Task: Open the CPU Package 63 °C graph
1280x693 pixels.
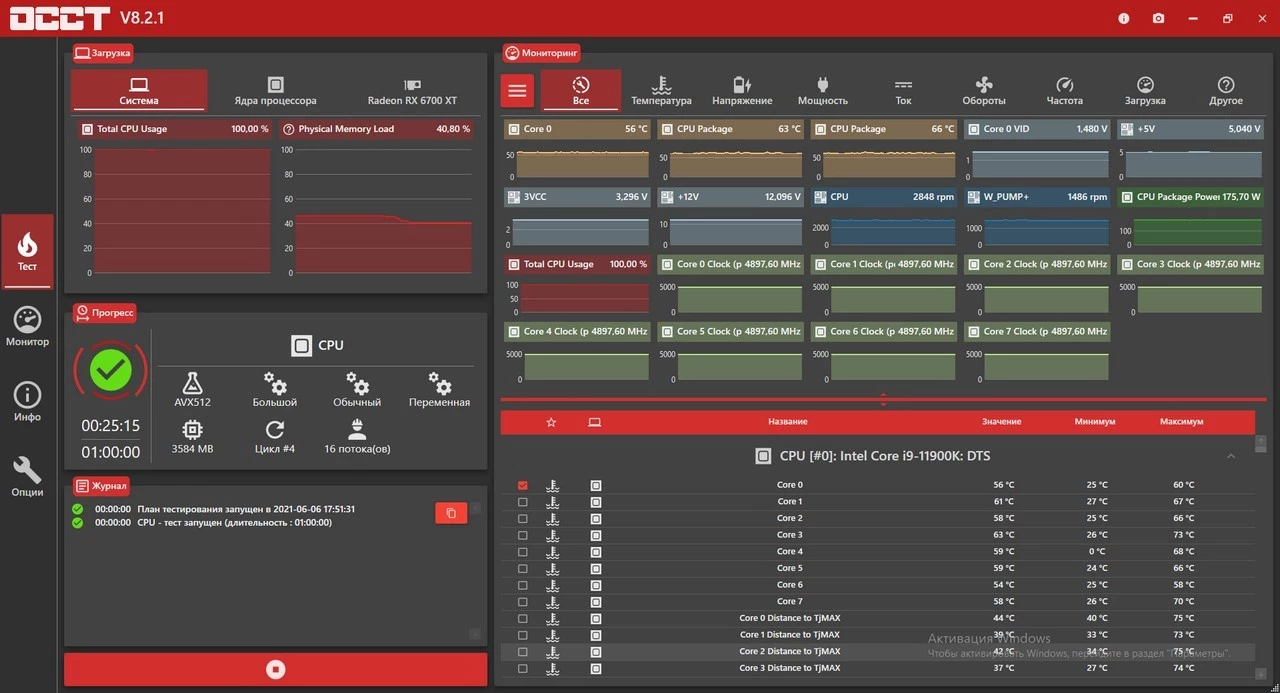Action: click(x=730, y=151)
